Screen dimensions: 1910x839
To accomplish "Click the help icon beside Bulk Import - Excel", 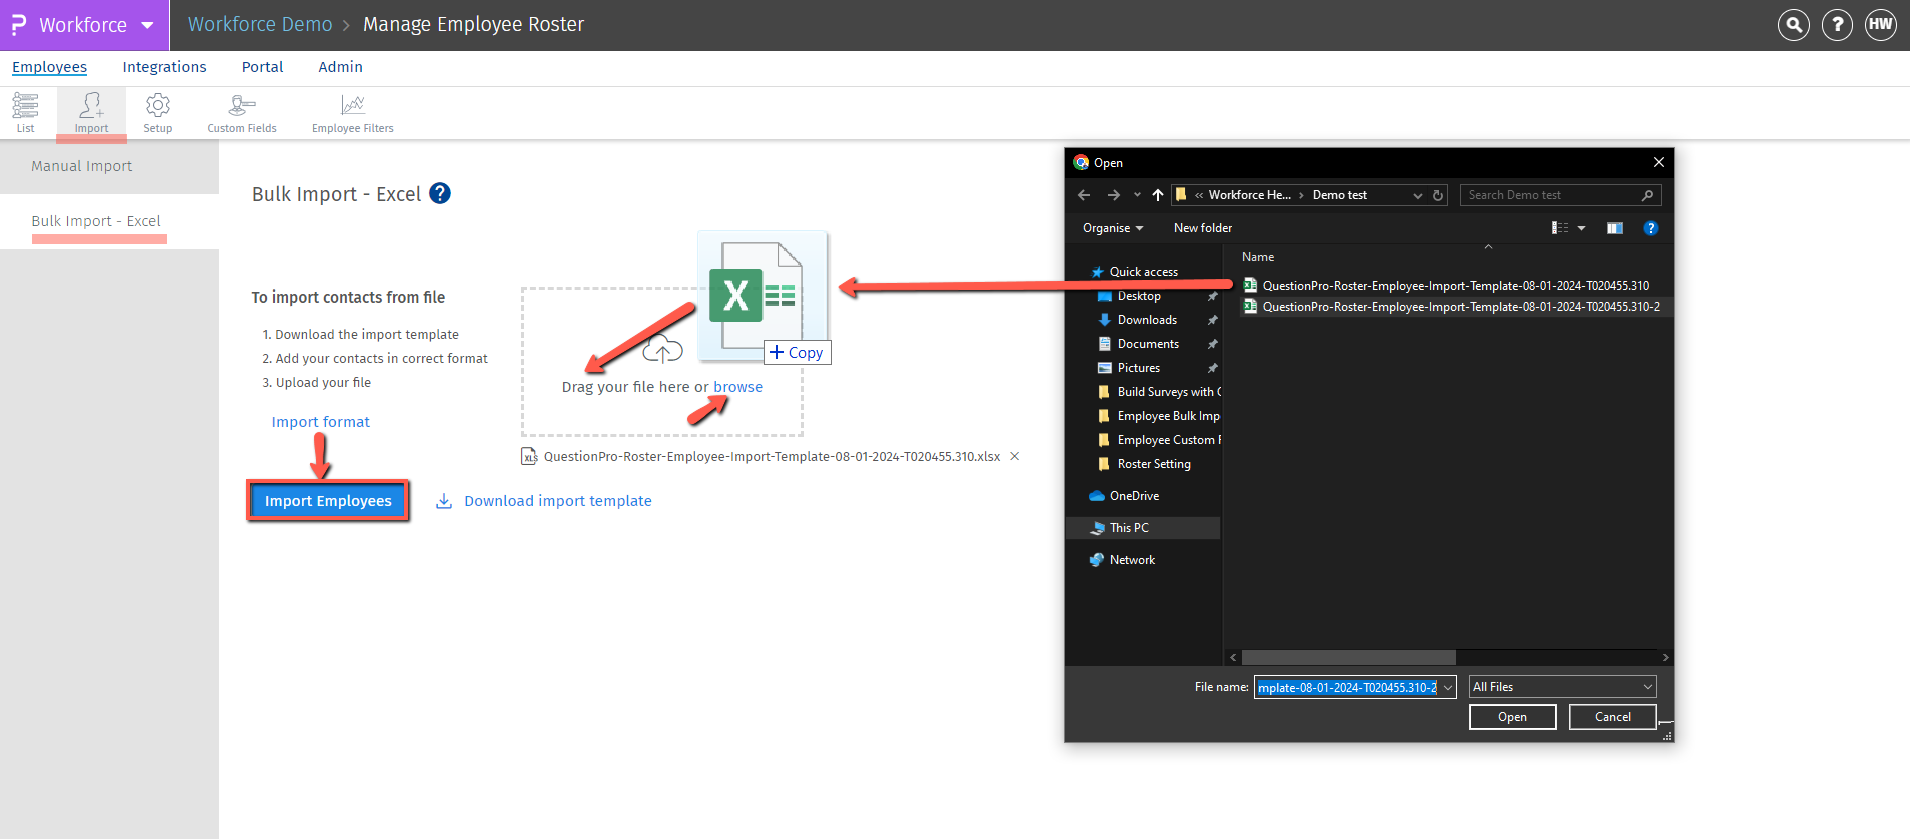I will [440, 193].
